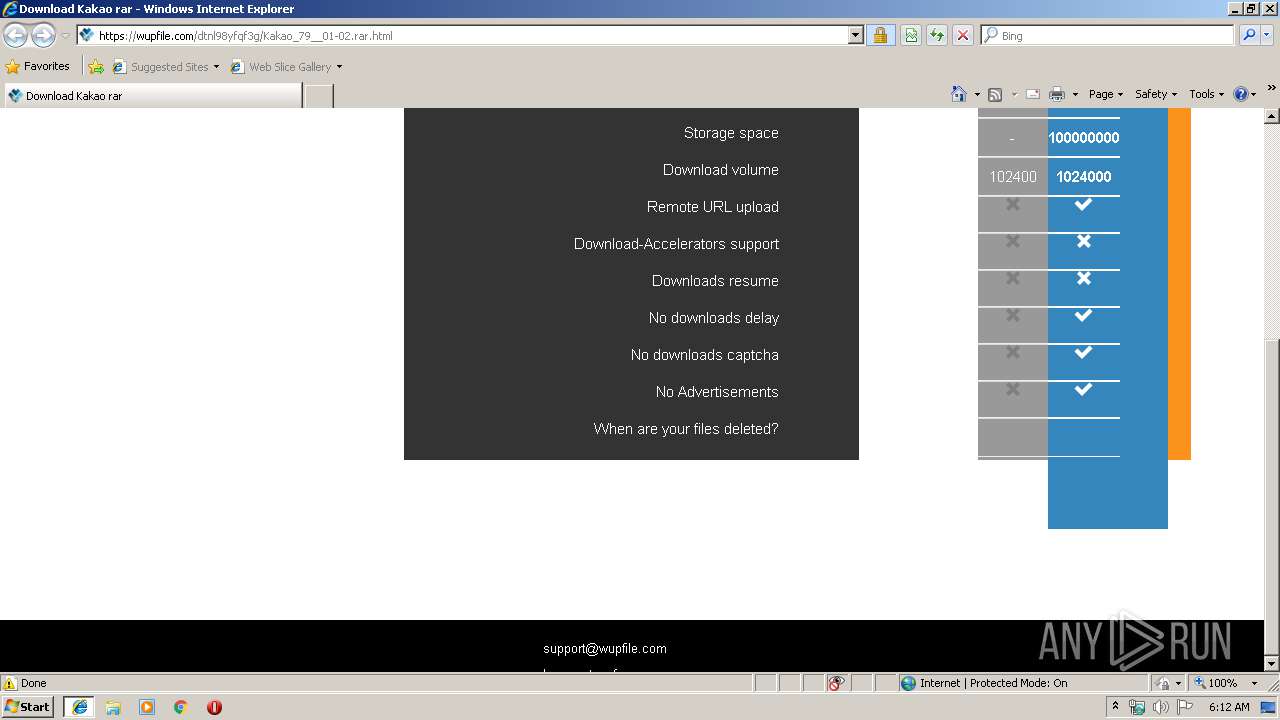This screenshot has height=720, width=1280.
Task: Click the RSS feeds icon
Action: pos(995,94)
